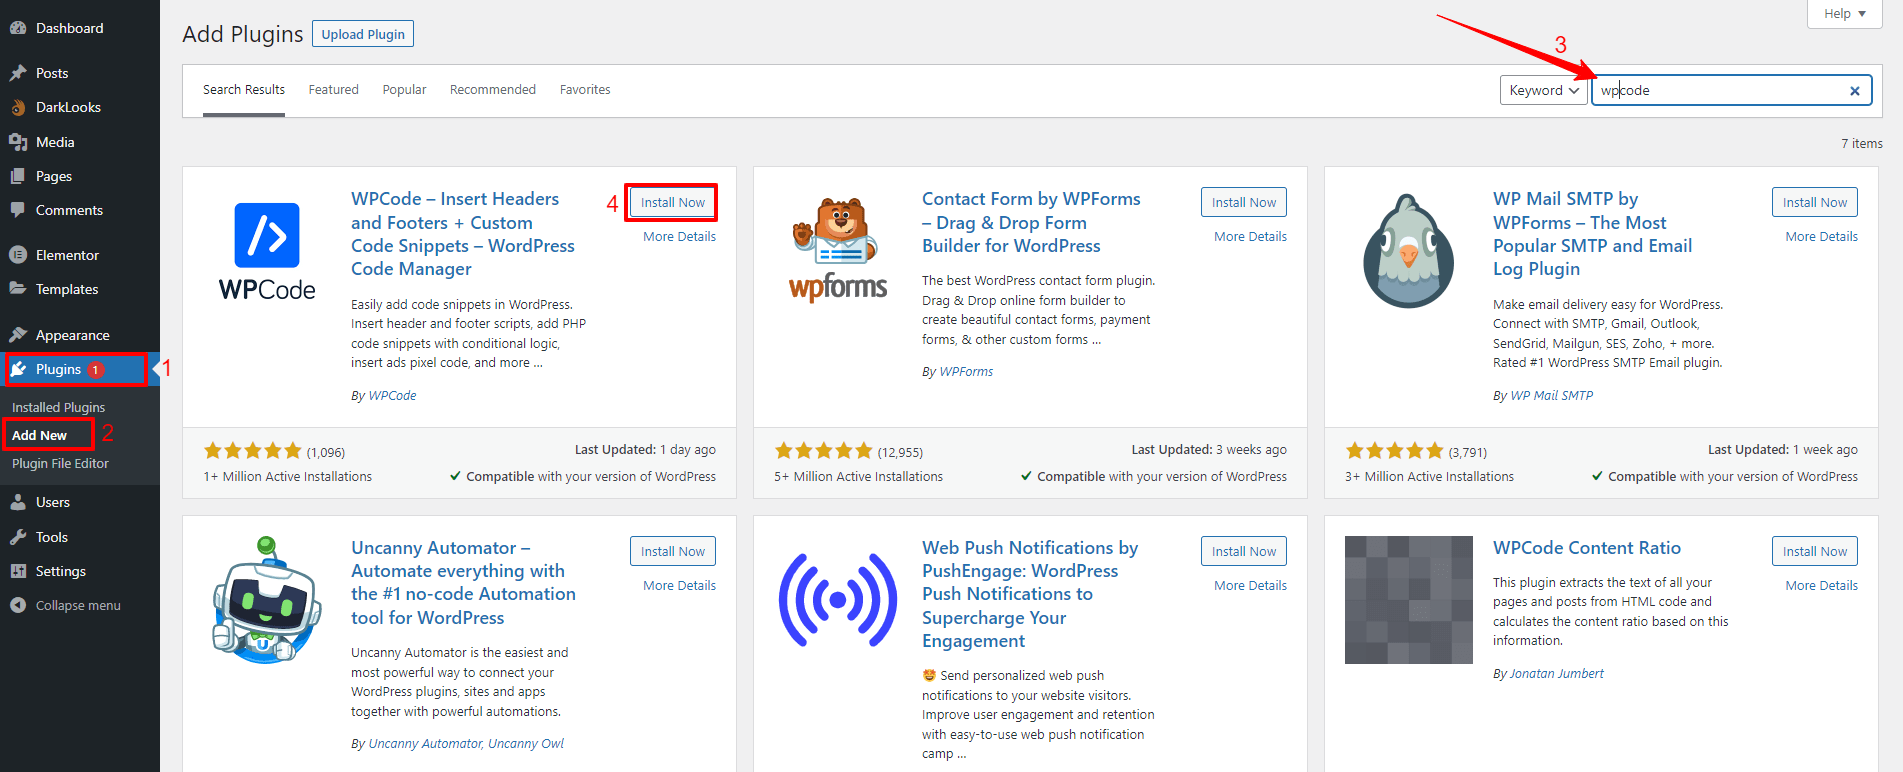
Task: Install WPCode Content Ratio plugin
Action: point(1815,551)
